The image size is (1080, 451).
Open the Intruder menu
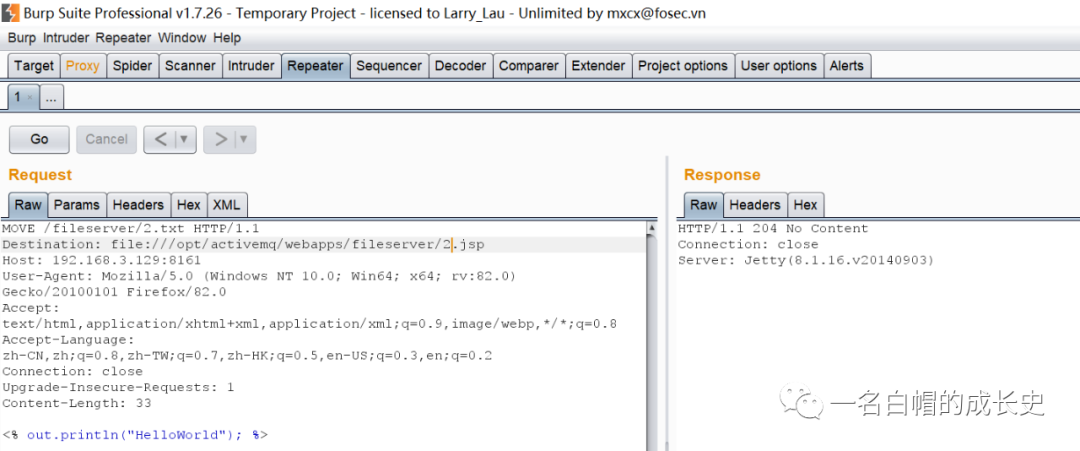(68, 38)
